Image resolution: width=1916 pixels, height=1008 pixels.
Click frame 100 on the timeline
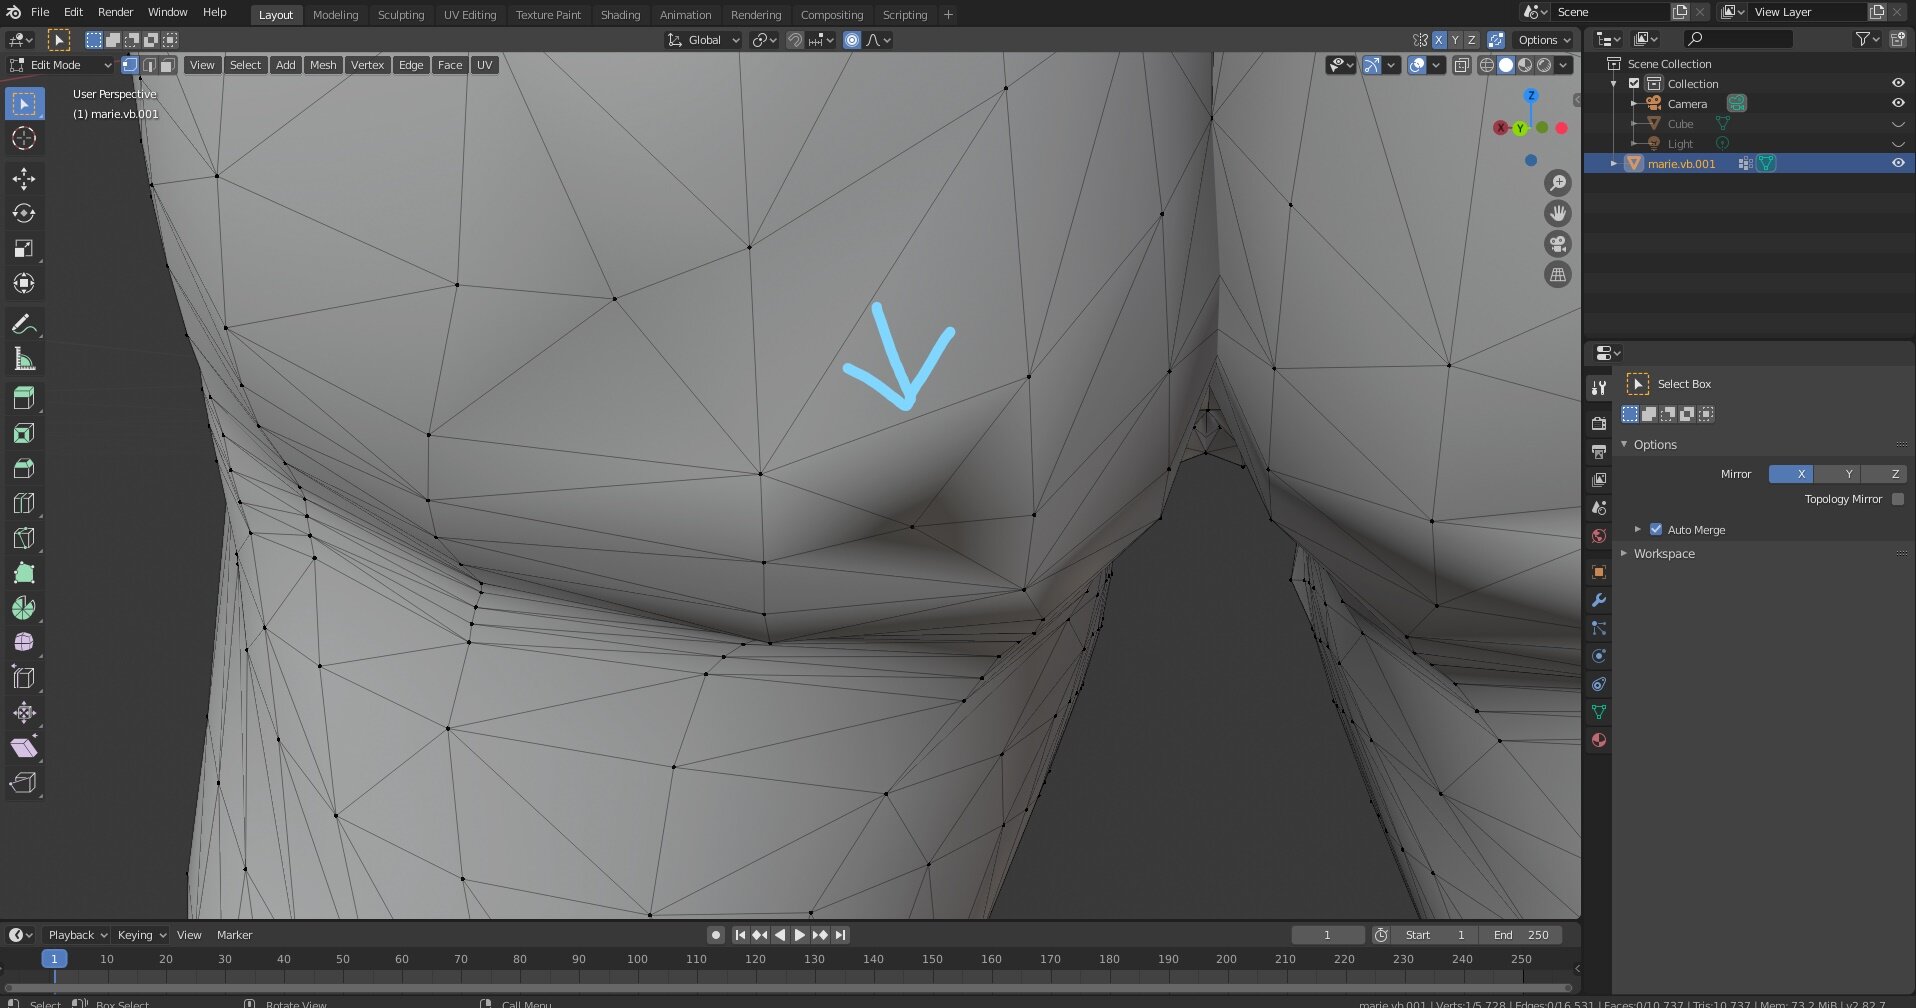(637, 959)
